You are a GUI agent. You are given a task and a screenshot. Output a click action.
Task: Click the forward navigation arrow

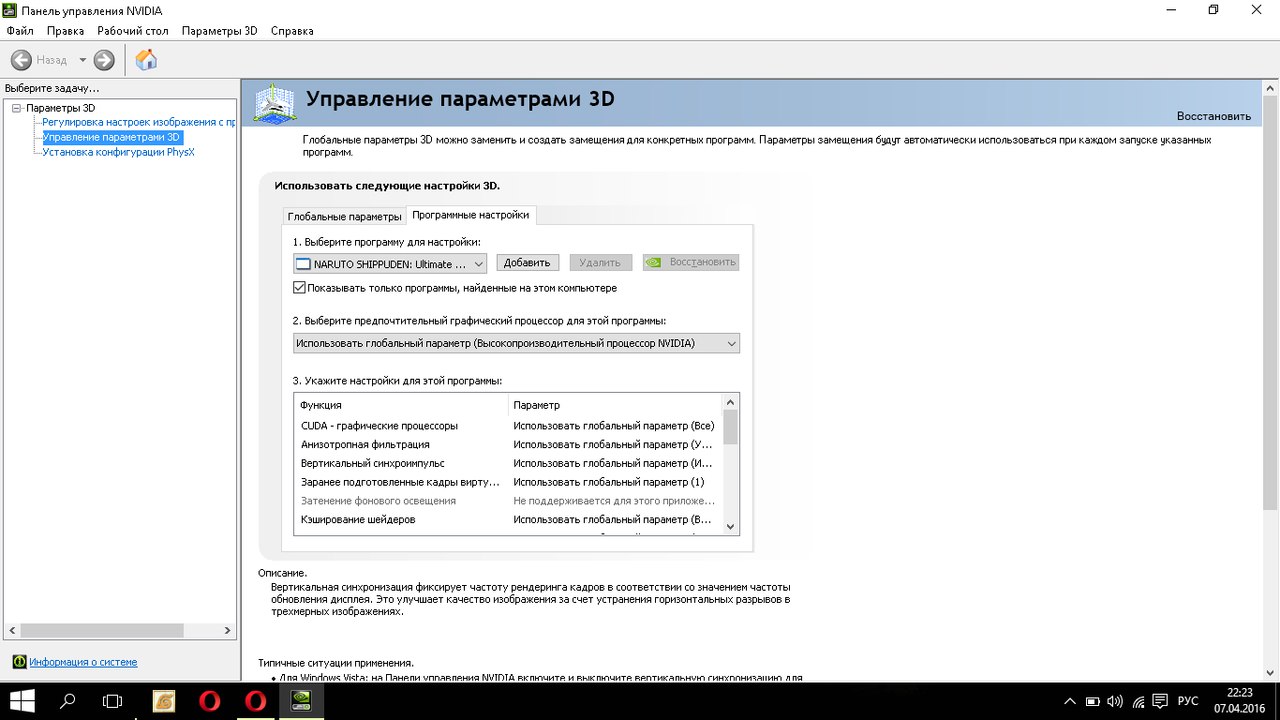[104, 60]
